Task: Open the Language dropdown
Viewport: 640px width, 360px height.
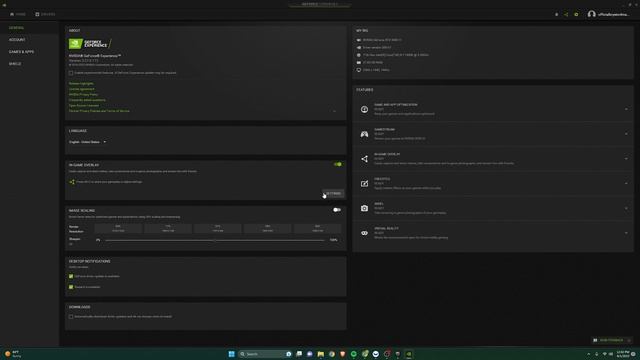Action: 87,142
